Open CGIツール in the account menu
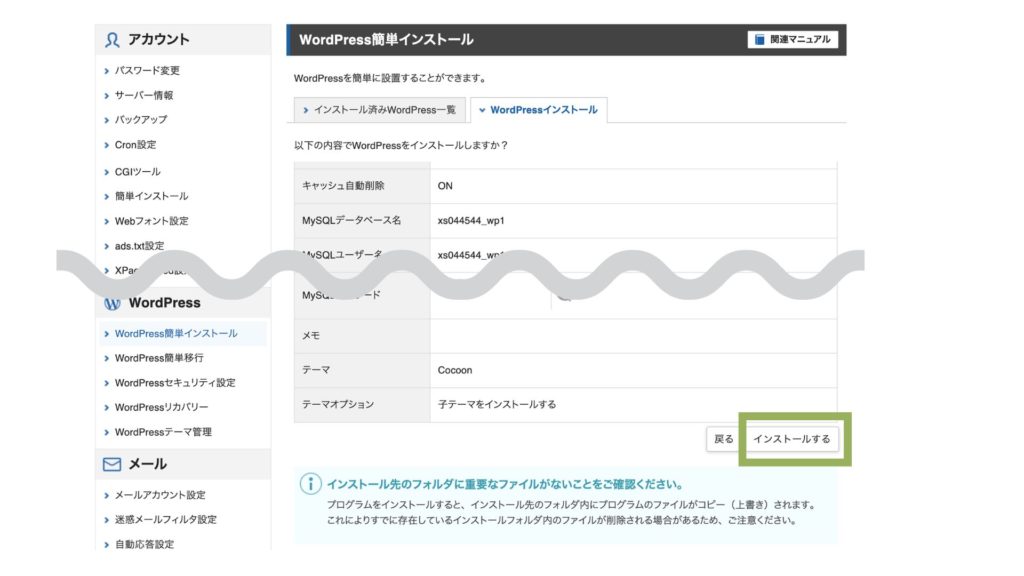 click(137, 172)
